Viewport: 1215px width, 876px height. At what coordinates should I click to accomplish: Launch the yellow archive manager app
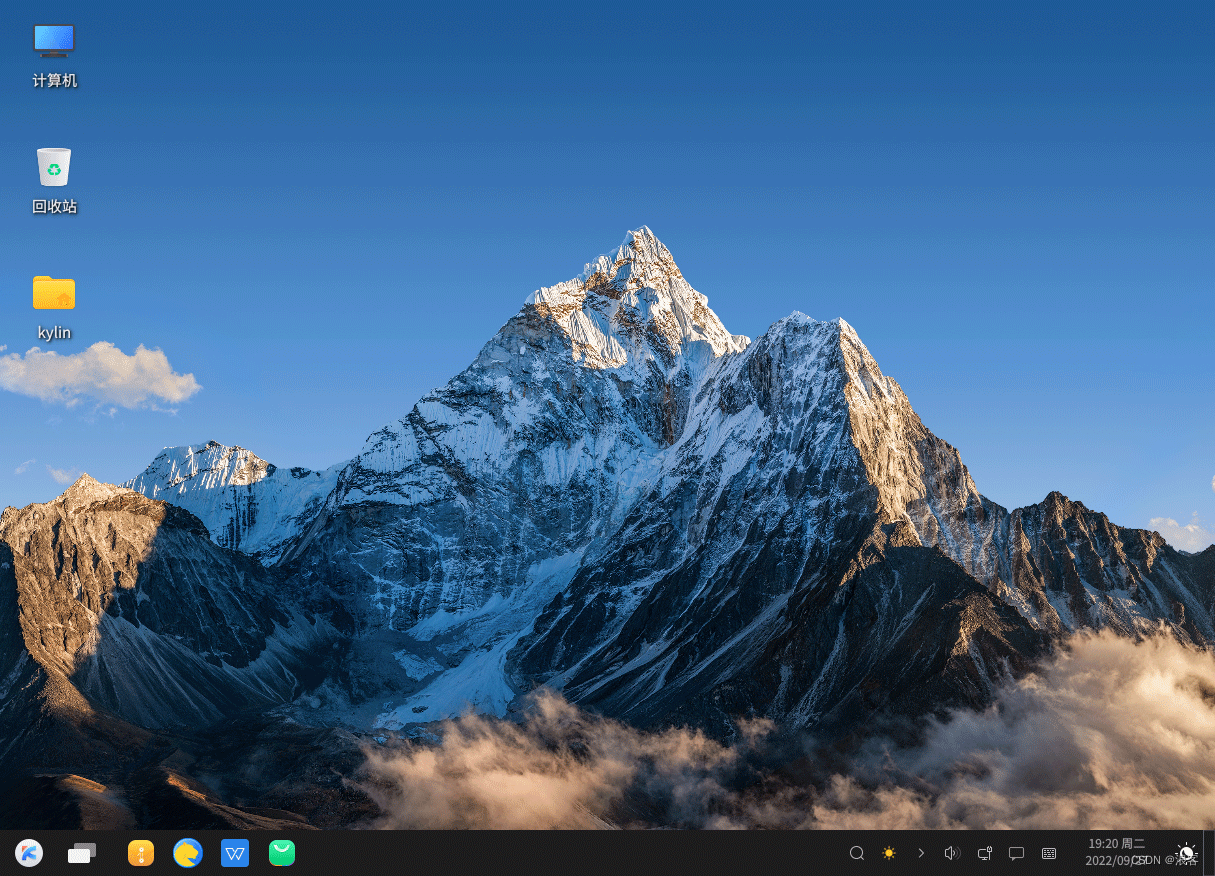point(141,853)
